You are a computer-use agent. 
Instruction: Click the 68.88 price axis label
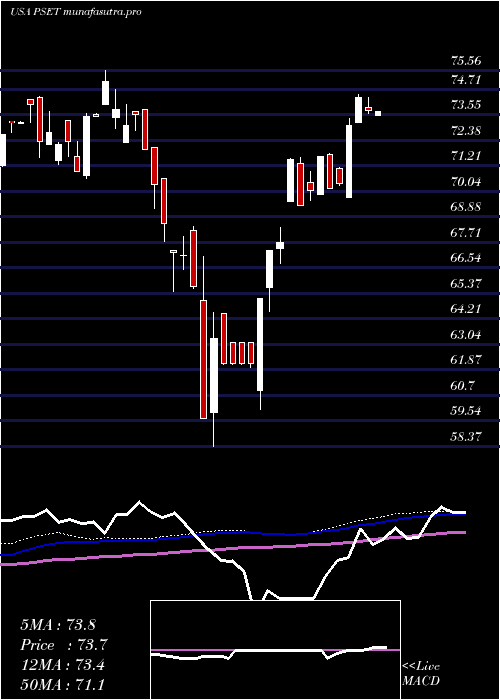[466, 207]
